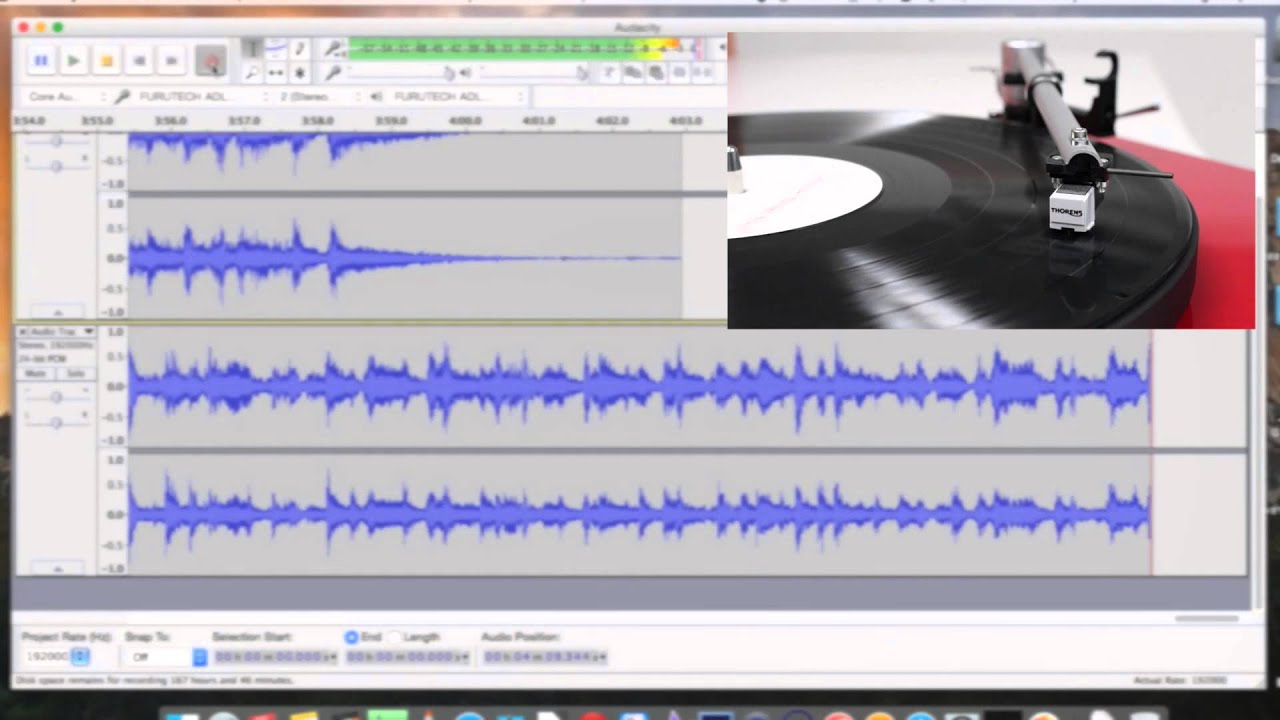Click the selection End time field
This screenshot has height=720, width=1280.
click(x=408, y=657)
